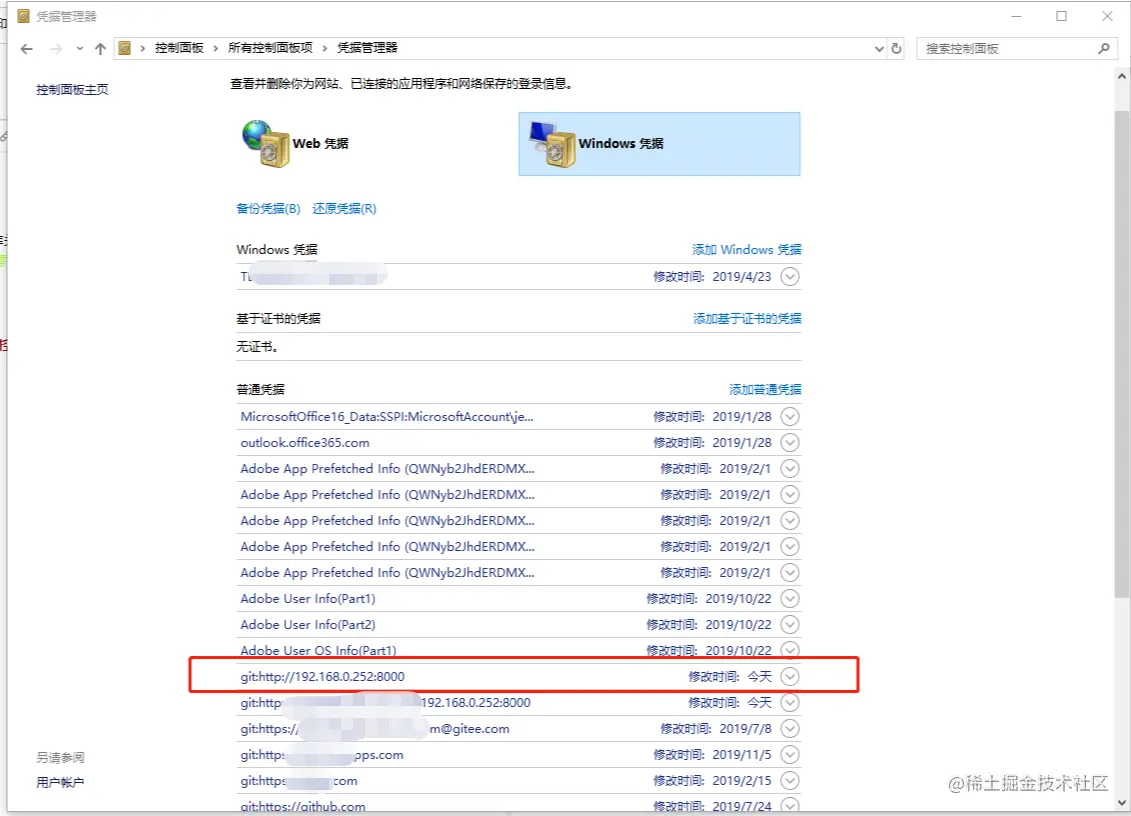Viewport: 1131px width, 816px height.
Task: Click 凭据管理器 breadcrumb segment
Action: tap(367, 48)
